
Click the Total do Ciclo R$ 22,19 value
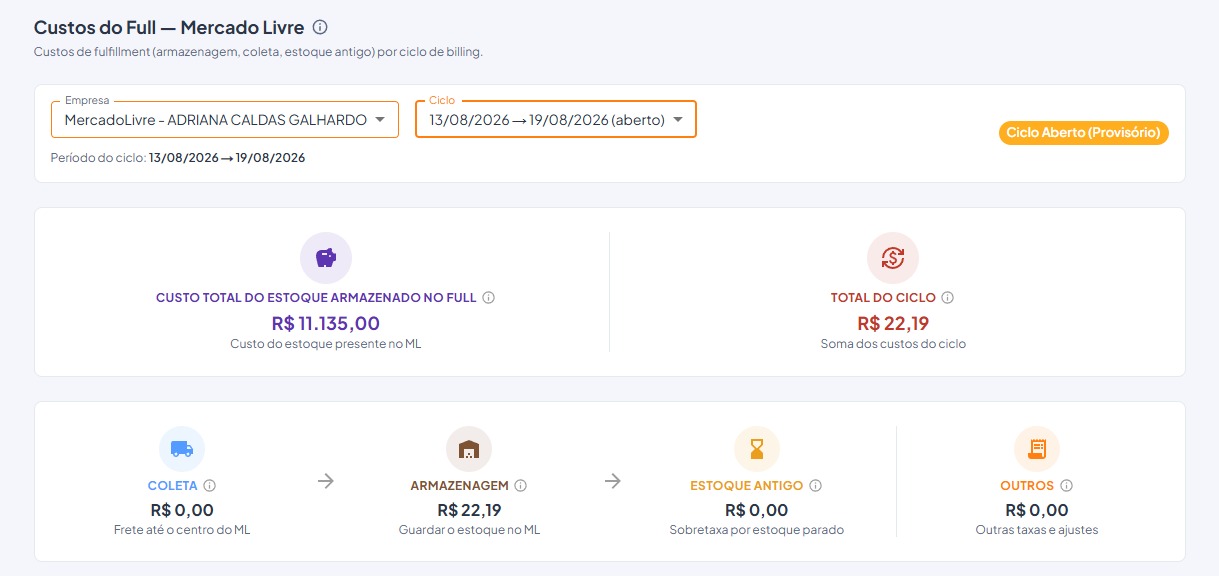point(893,323)
